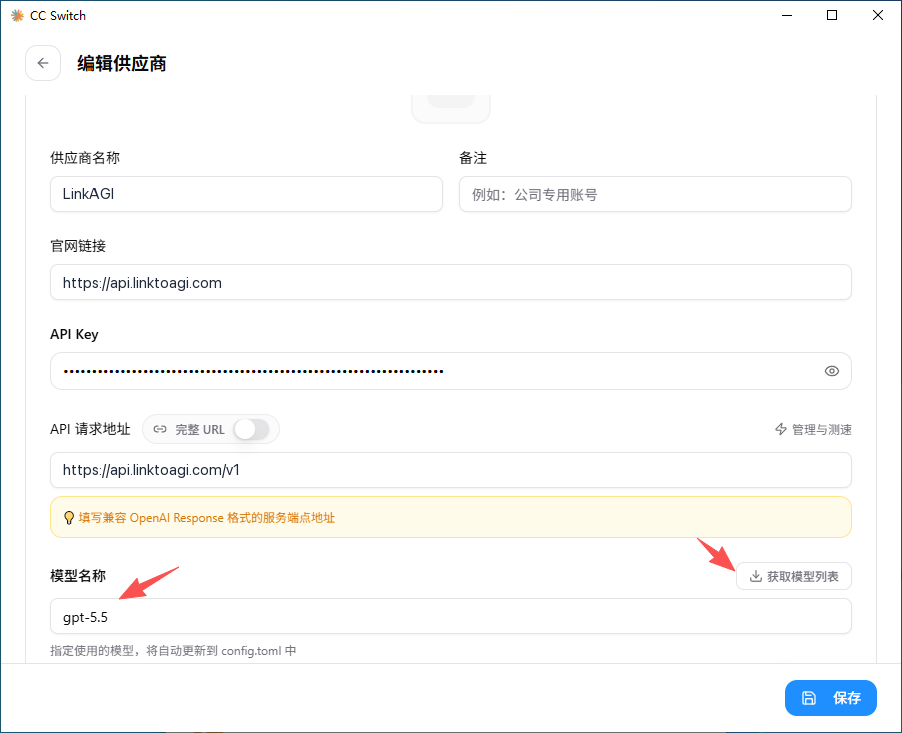The height and width of the screenshot is (733, 902).
Task: Click the lightbulb hint icon
Action: pyautogui.click(x=68, y=518)
